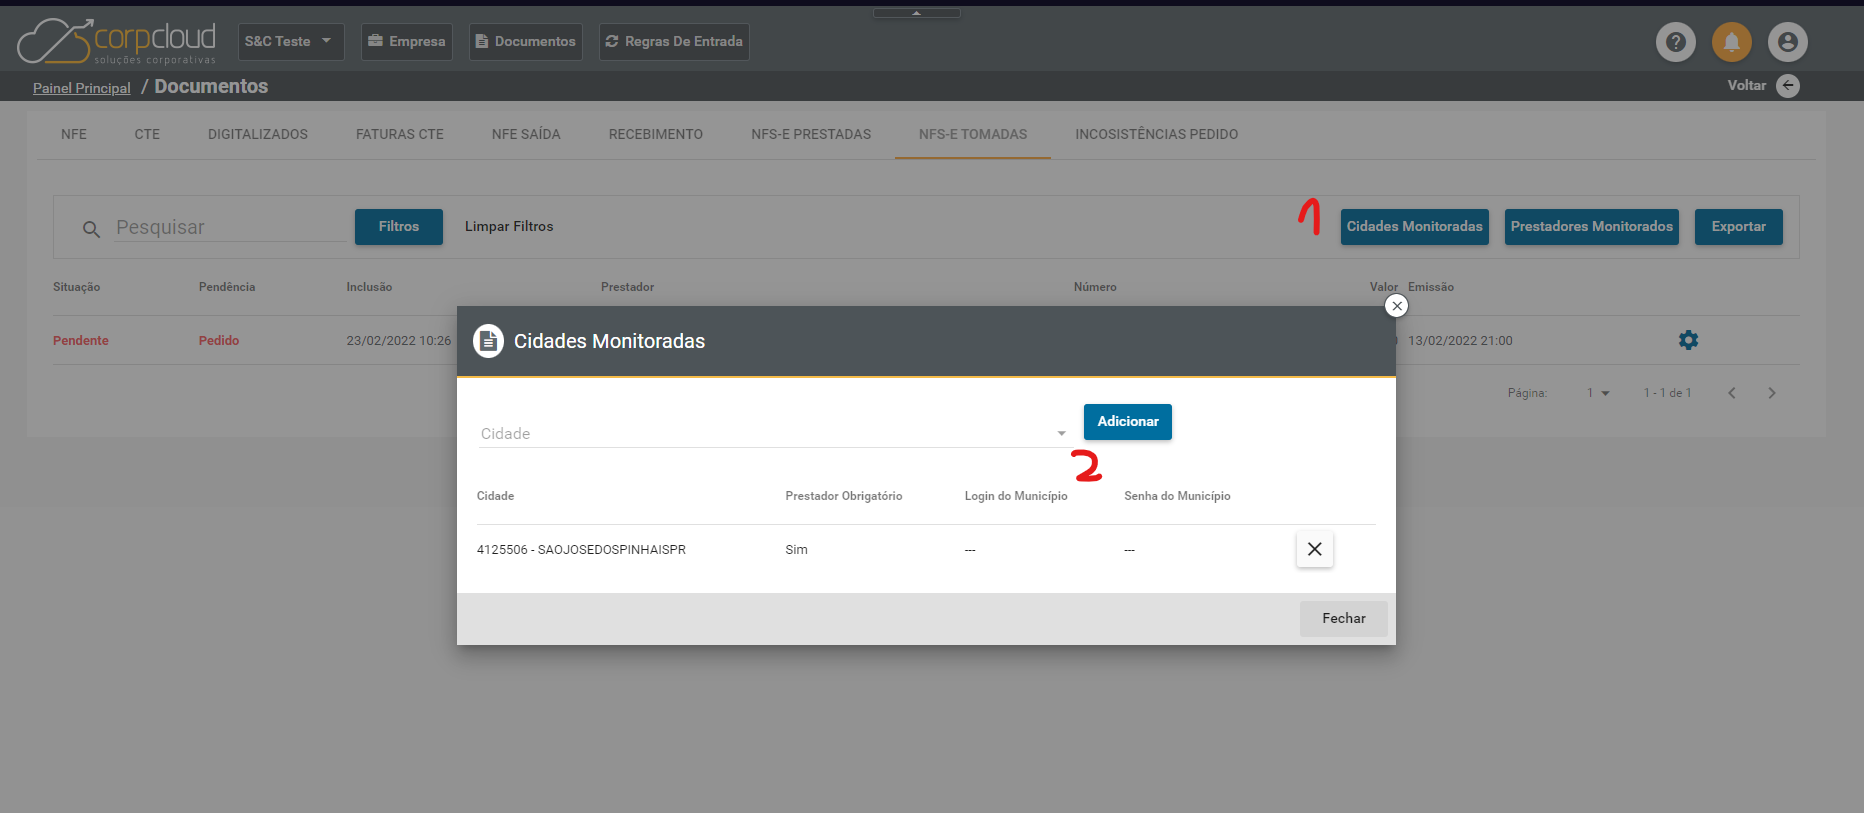Click the Pedido pendência cell
The height and width of the screenshot is (813, 1864).
(x=219, y=341)
